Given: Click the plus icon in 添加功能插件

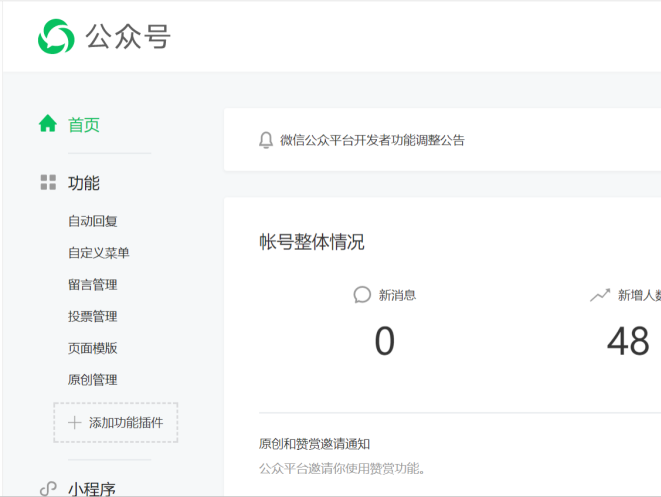Looking at the screenshot, I should (x=74, y=423).
